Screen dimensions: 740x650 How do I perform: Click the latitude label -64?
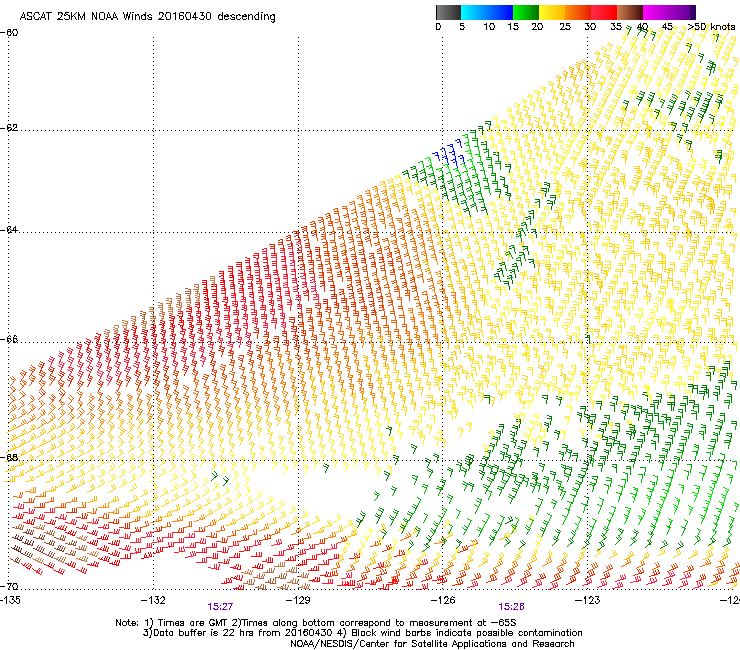[9, 230]
